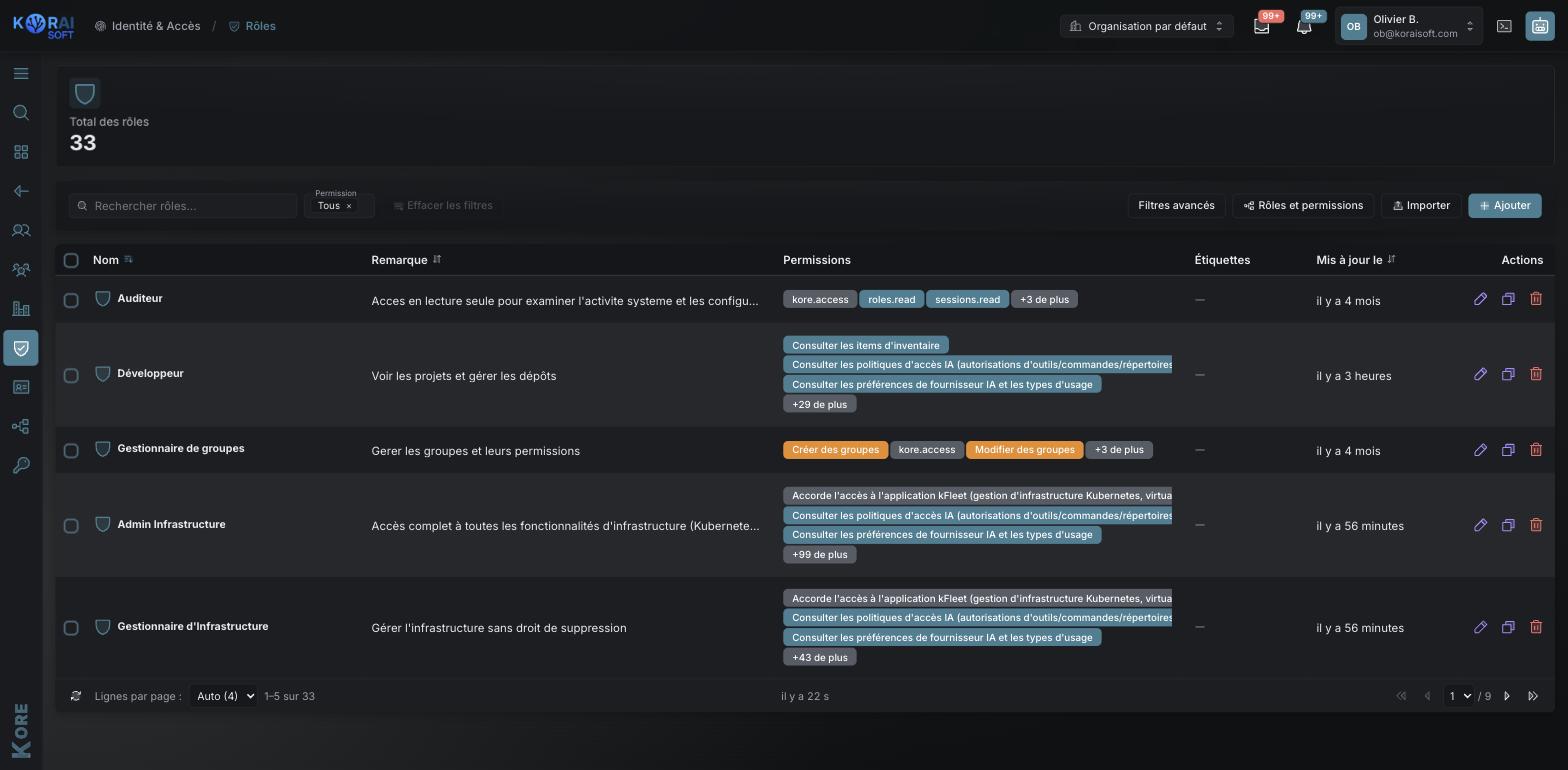
Task: Duplicate the Gestionnaire d'Infrastructure role
Action: 1508,627
